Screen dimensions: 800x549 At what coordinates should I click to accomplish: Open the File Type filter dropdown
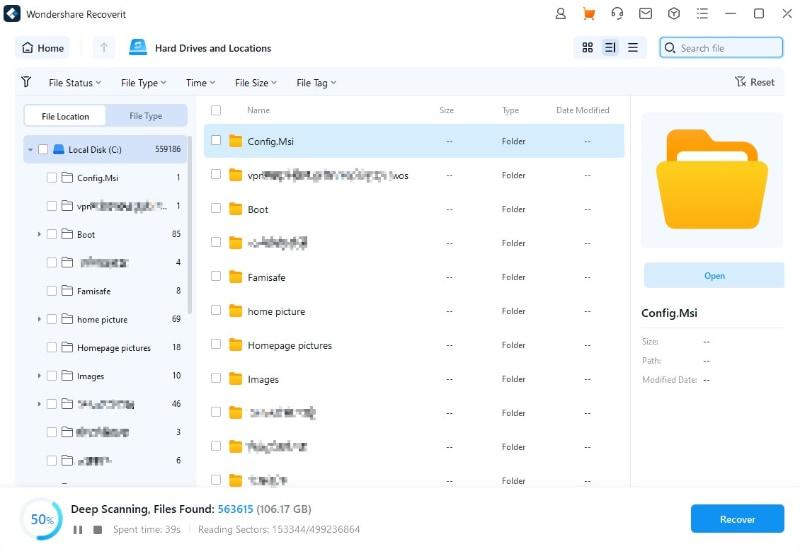(143, 83)
